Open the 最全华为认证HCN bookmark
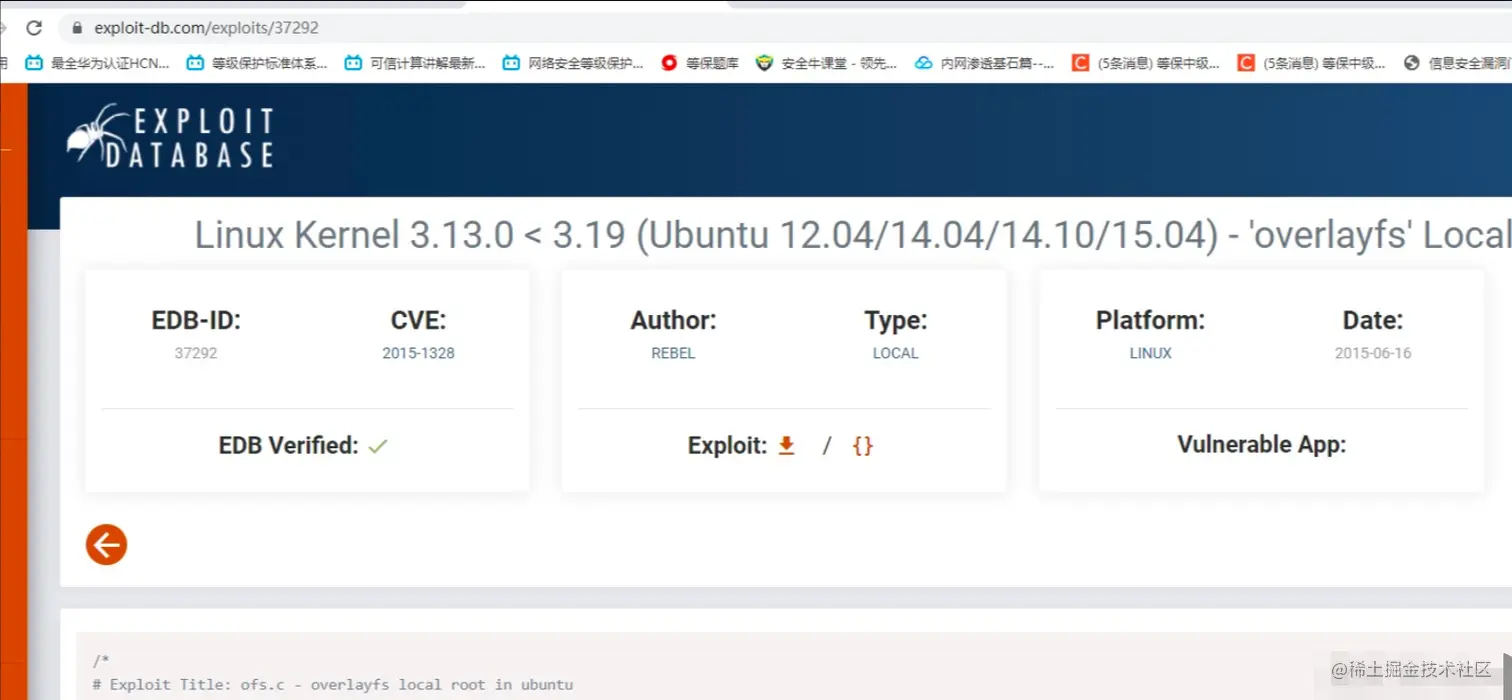1512x700 pixels. [x=97, y=63]
